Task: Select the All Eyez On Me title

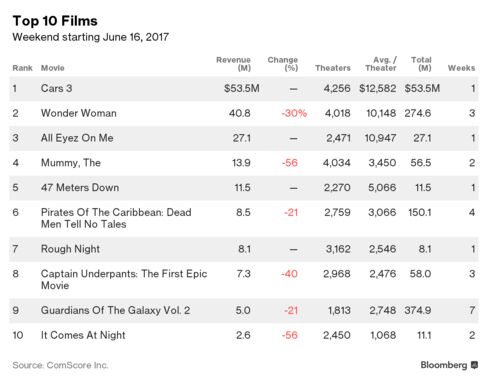Action: point(77,138)
